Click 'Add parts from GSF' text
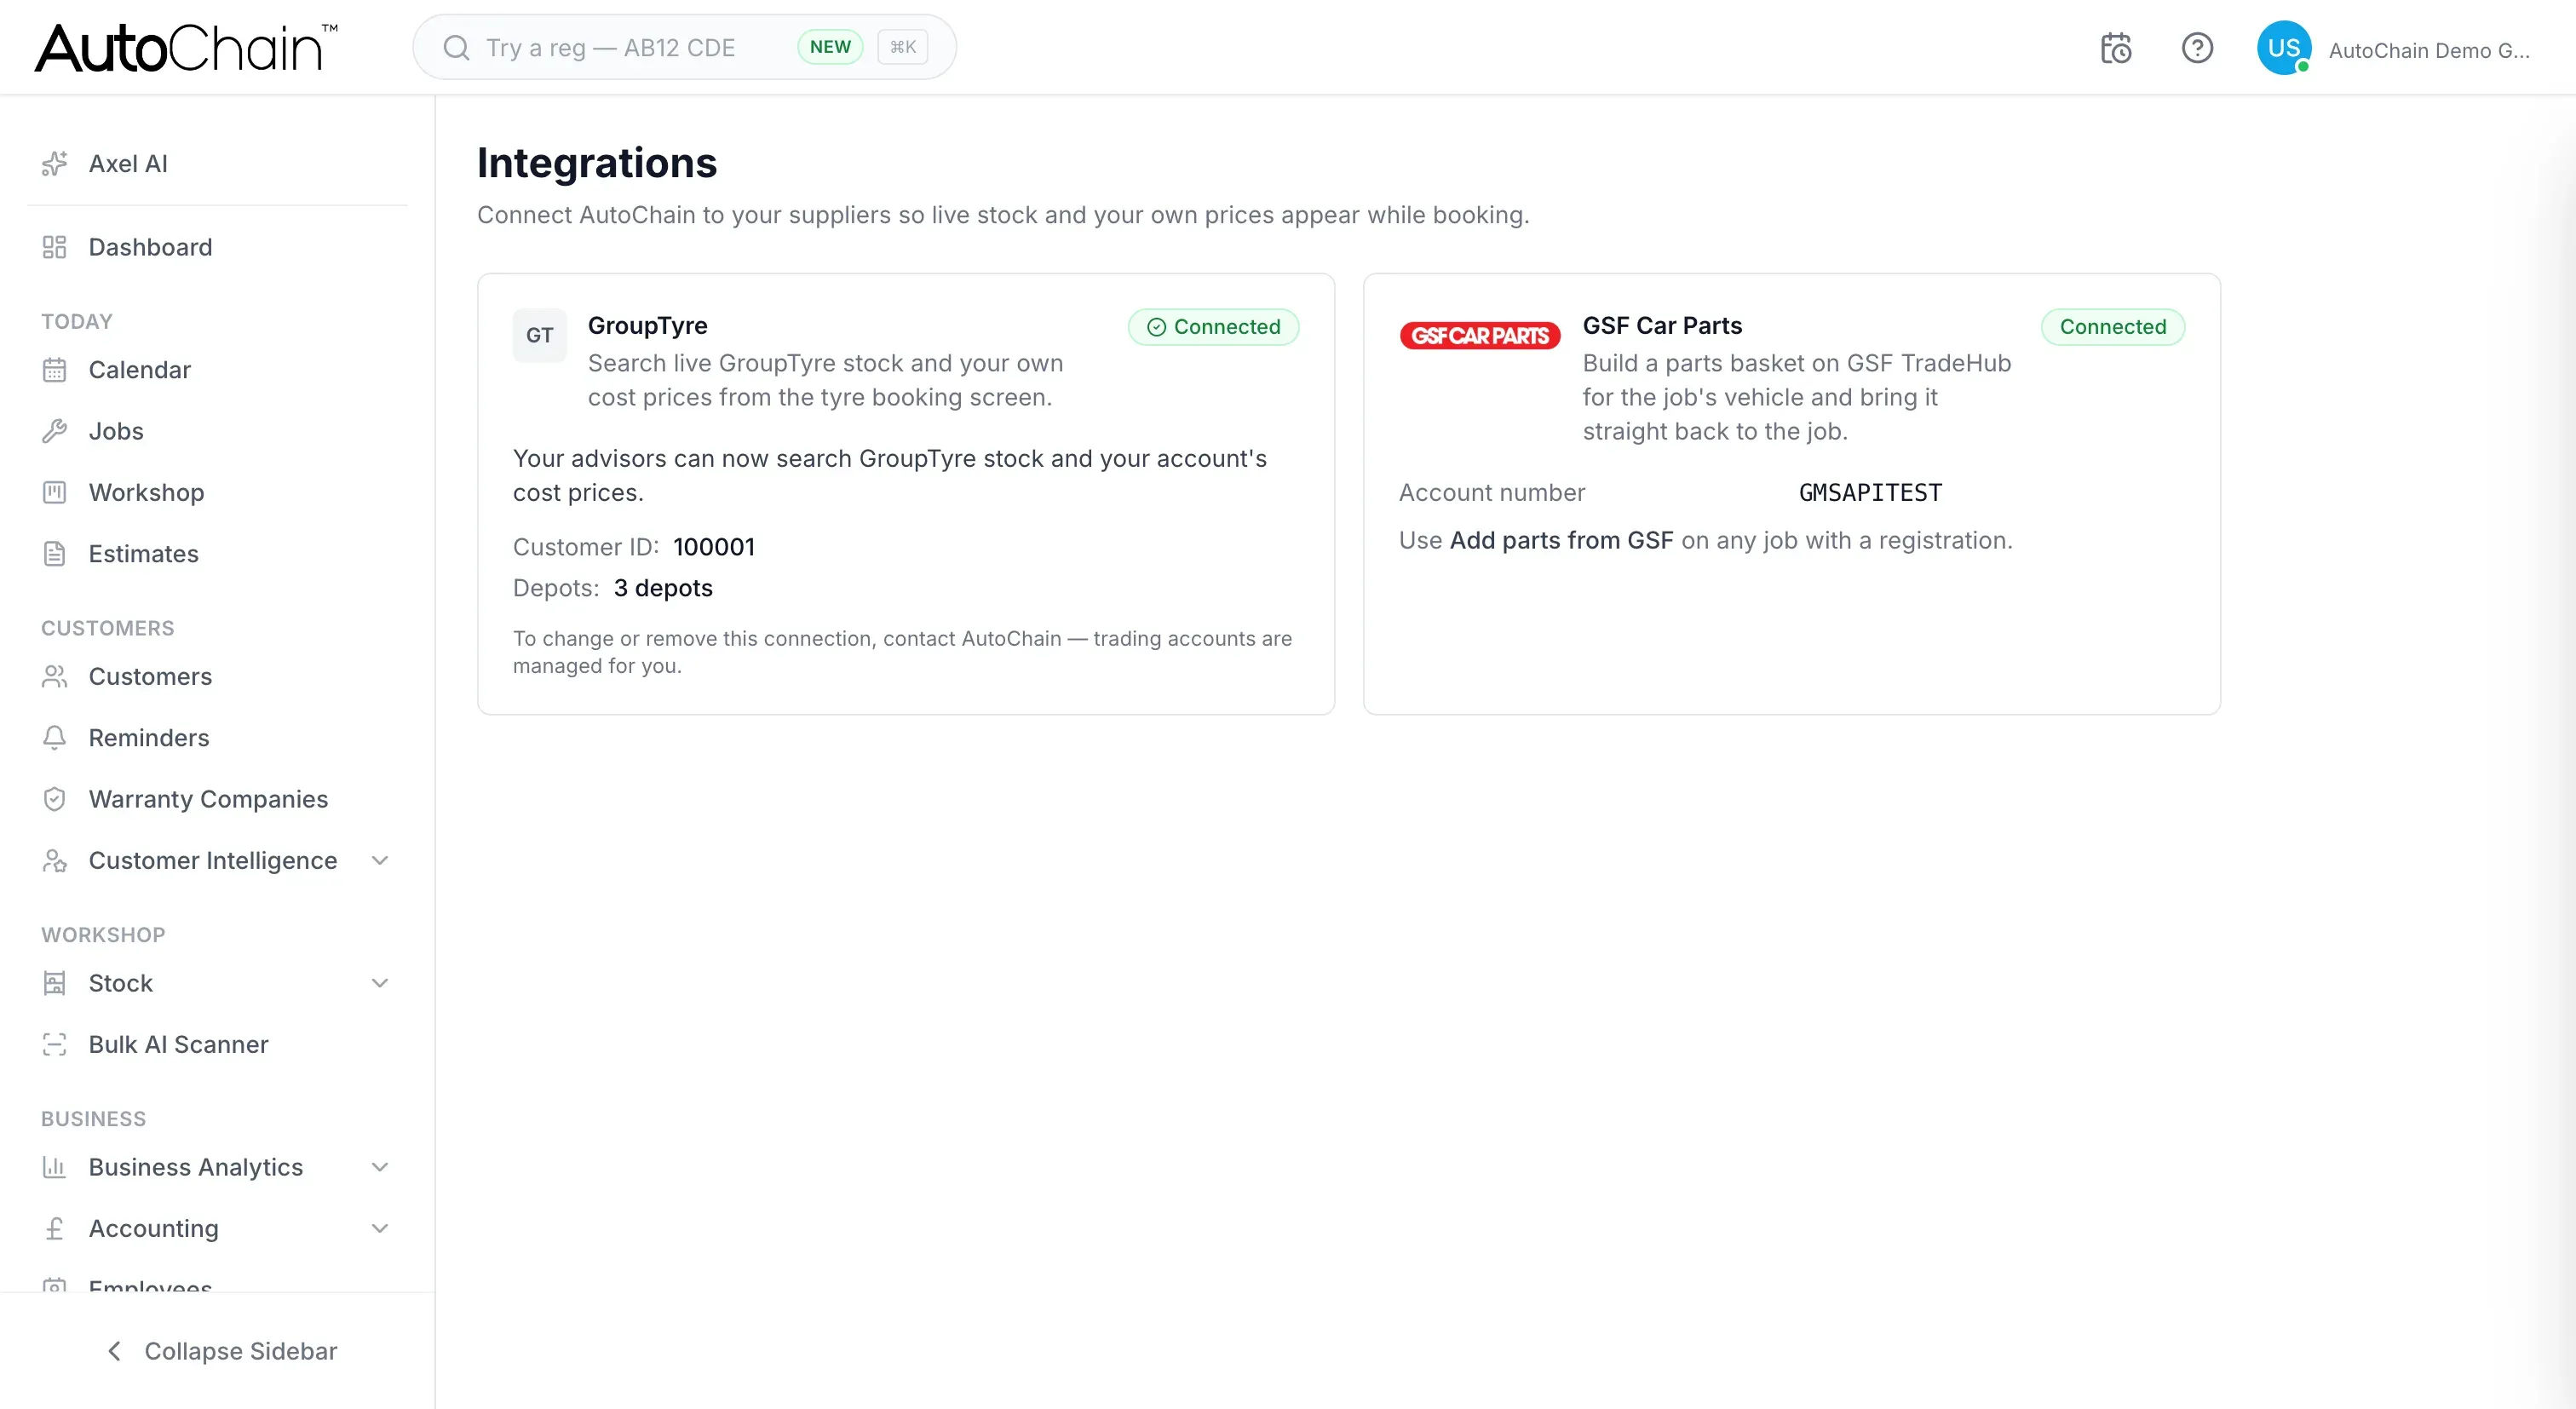This screenshot has height=1409, width=2576. click(x=1561, y=540)
